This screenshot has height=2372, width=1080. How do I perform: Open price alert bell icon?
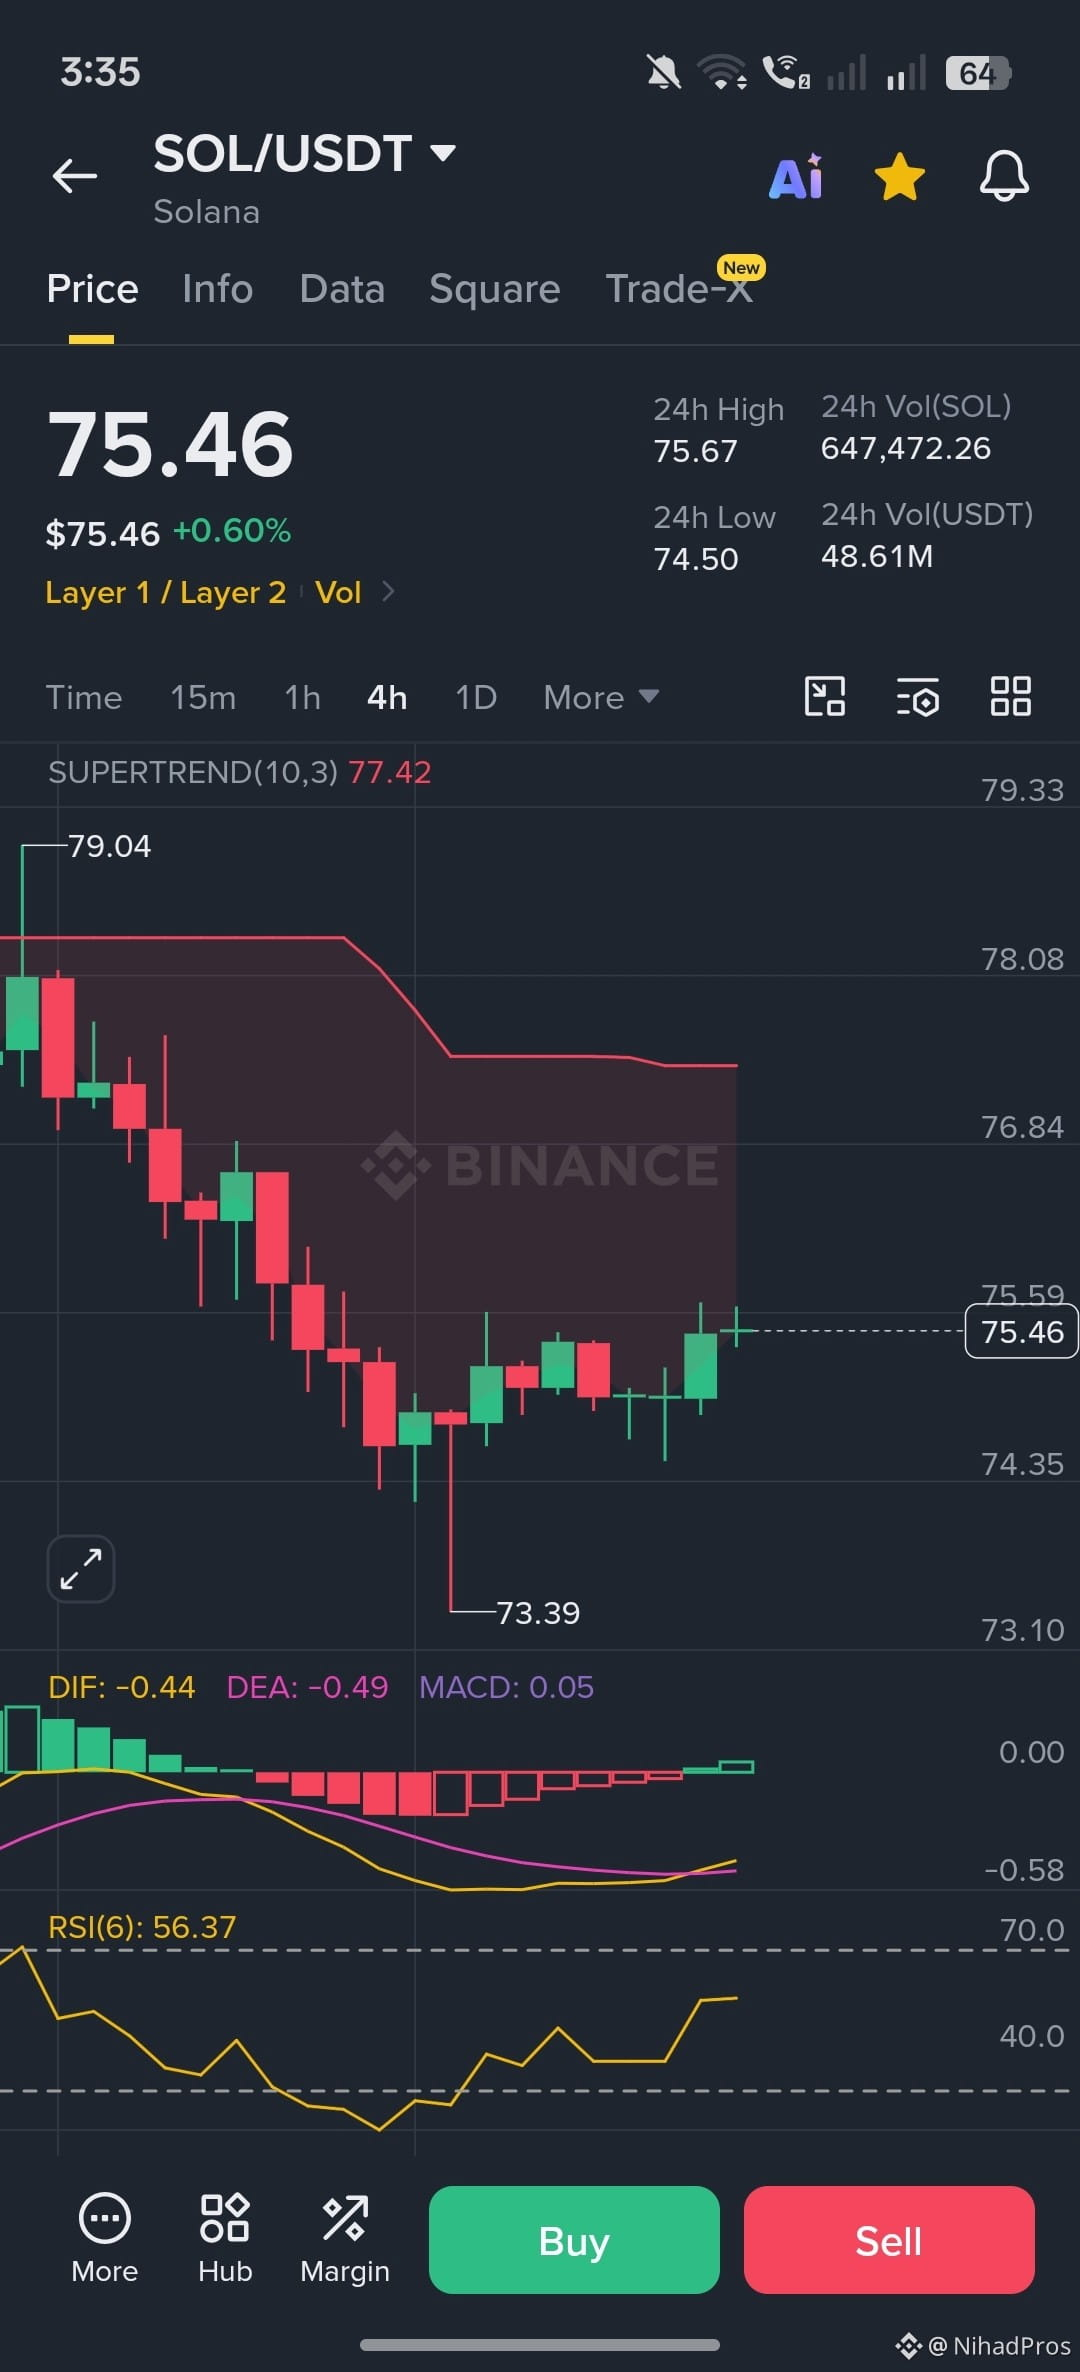point(1004,177)
